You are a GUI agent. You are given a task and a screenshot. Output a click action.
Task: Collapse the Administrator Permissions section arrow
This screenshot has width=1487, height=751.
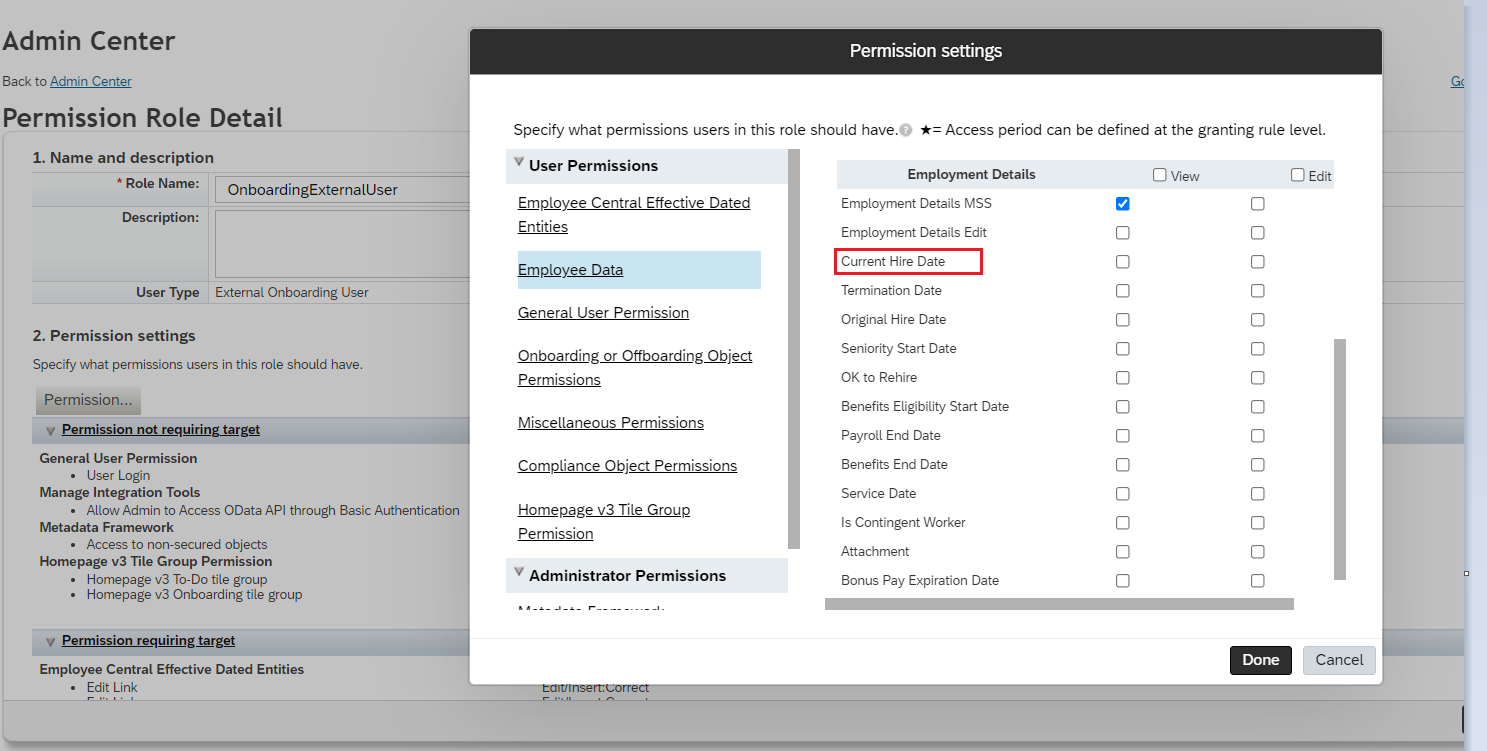[x=519, y=573]
